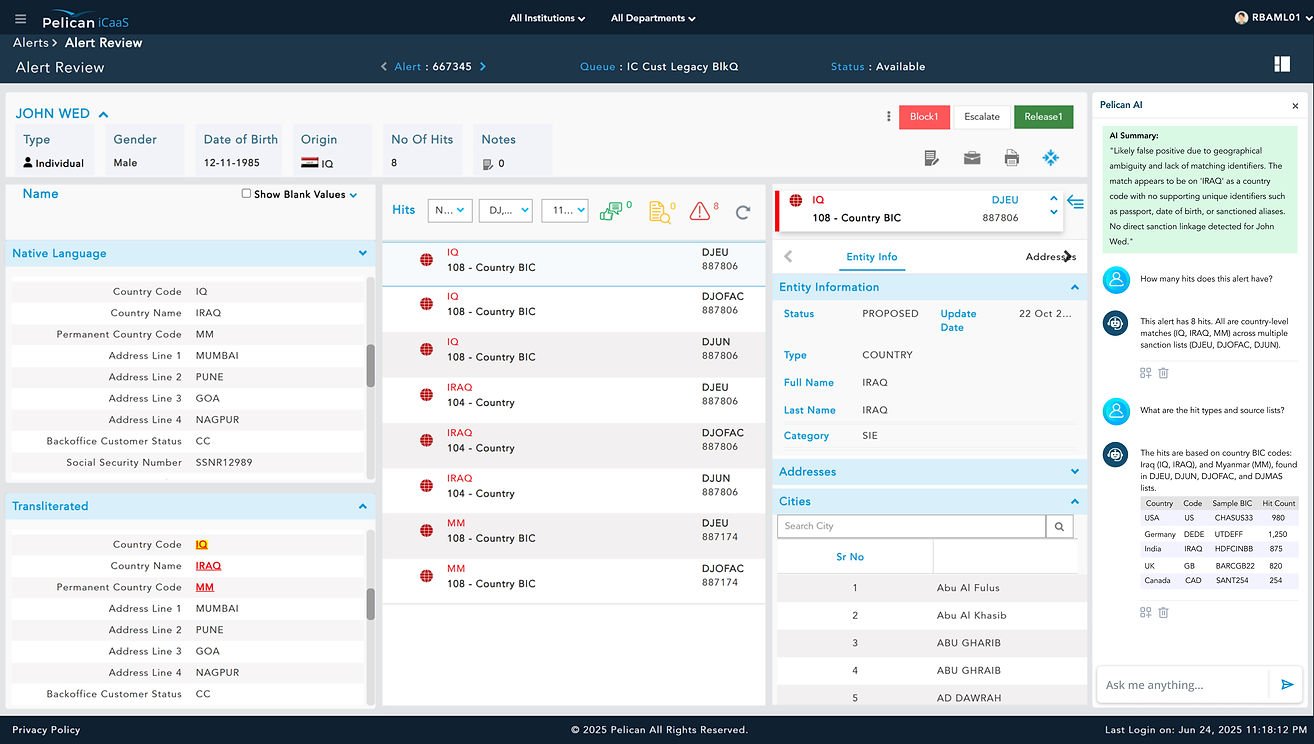This screenshot has height=744, width=1314.
Task: Click the red Block1 button
Action: 924,117
